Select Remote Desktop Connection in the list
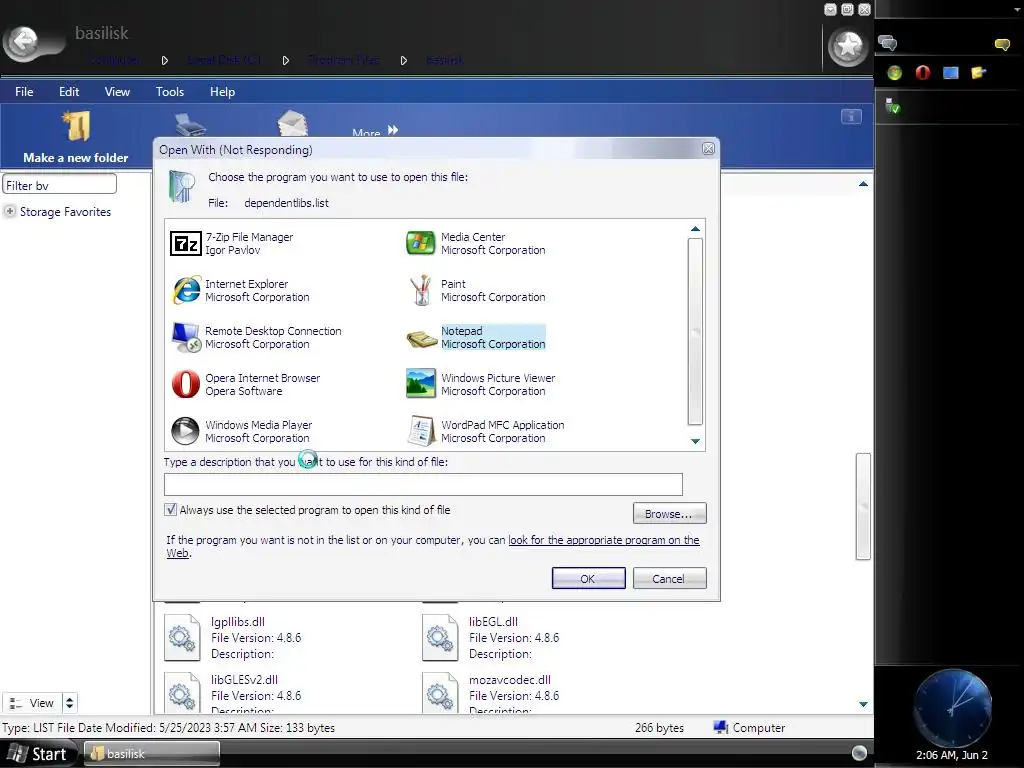Viewport: 1024px width, 768px height. click(x=256, y=338)
